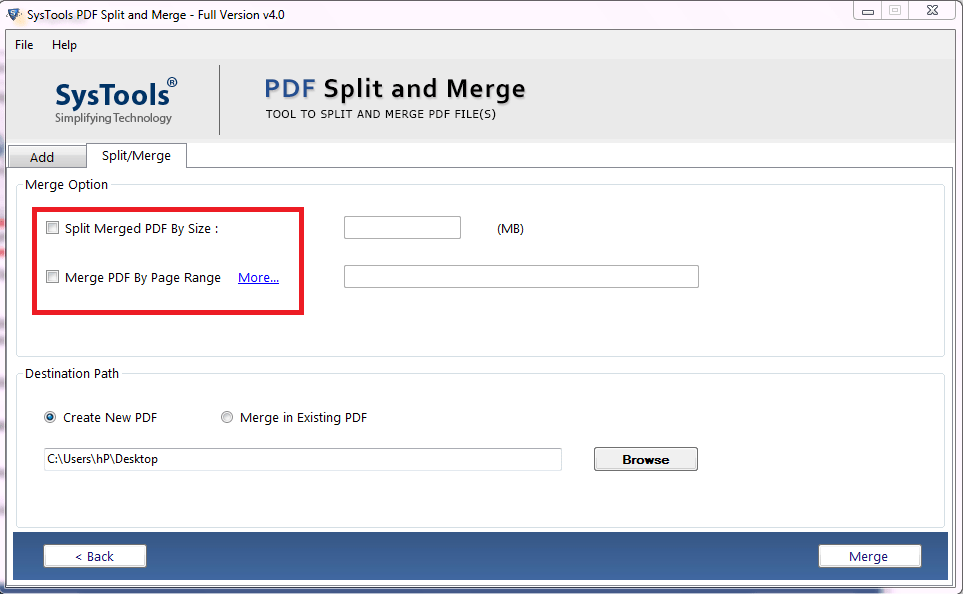Enable Merge PDF By Page Range

tap(52, 277)
